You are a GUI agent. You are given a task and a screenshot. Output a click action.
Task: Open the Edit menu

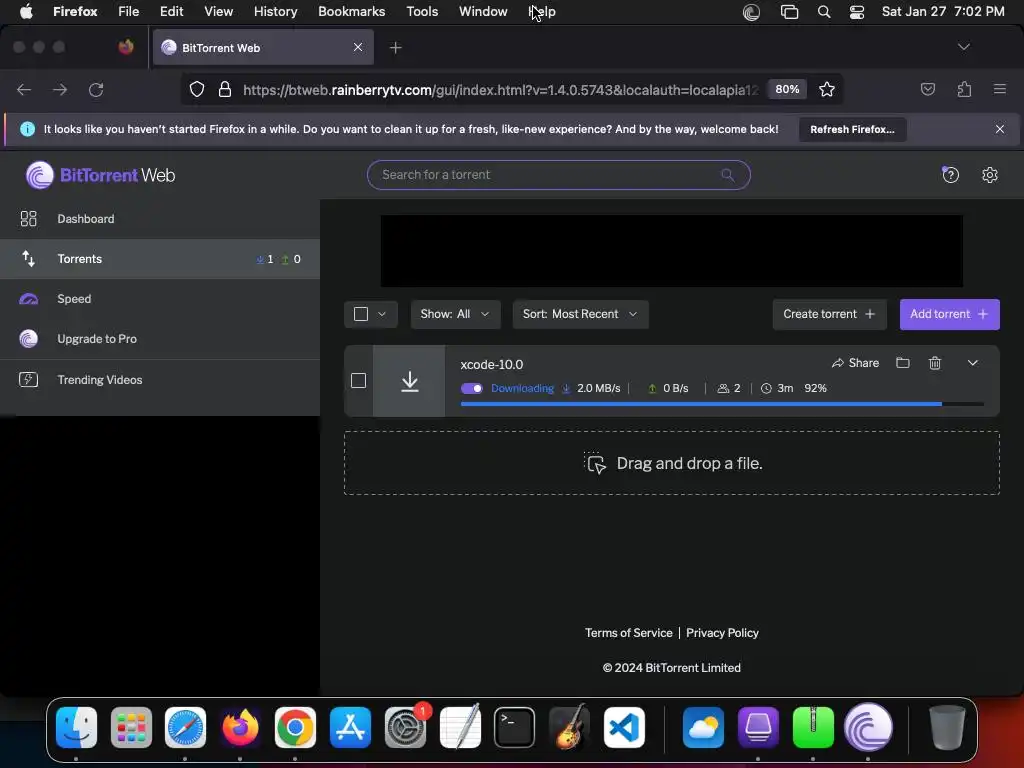172,12
